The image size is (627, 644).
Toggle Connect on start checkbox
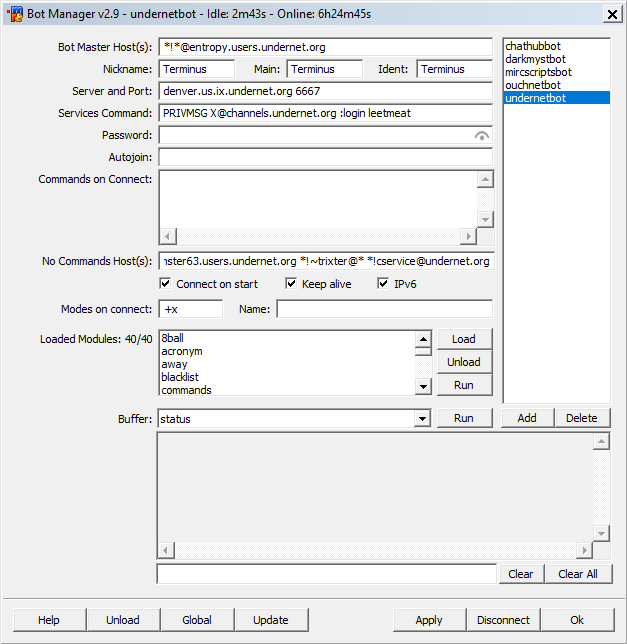[166, 284]
